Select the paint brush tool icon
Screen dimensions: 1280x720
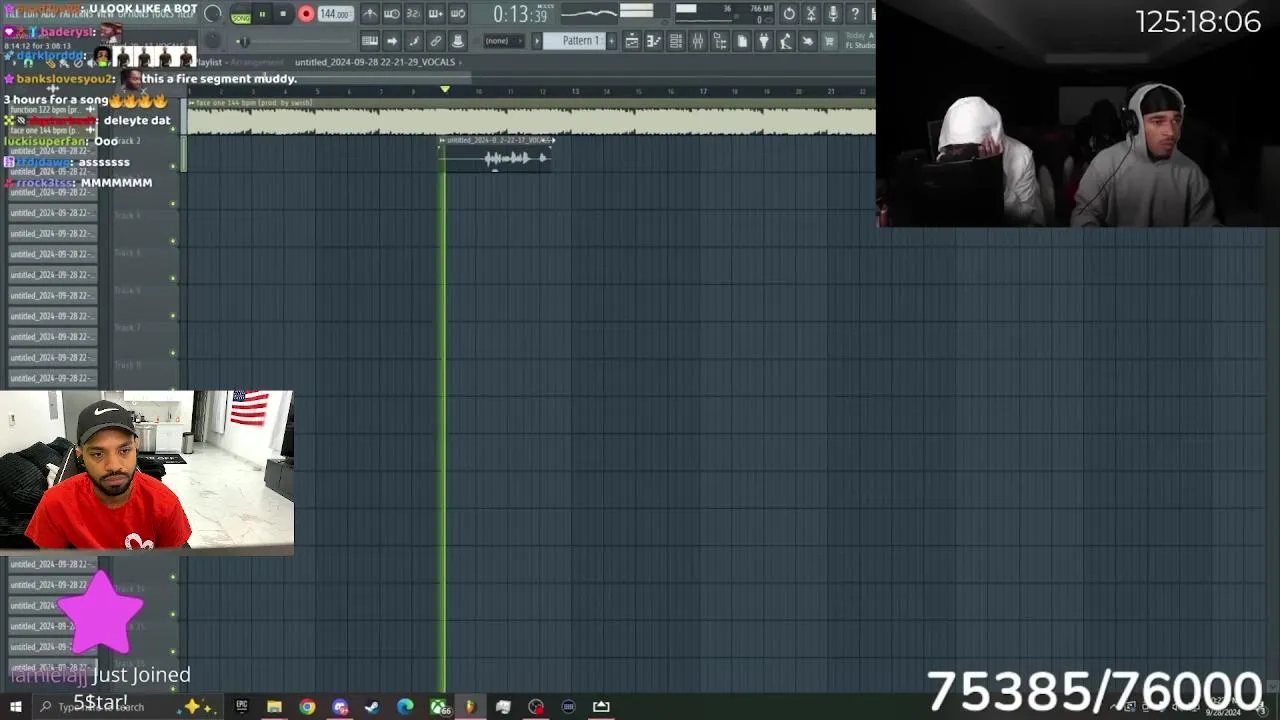[414, 41]
